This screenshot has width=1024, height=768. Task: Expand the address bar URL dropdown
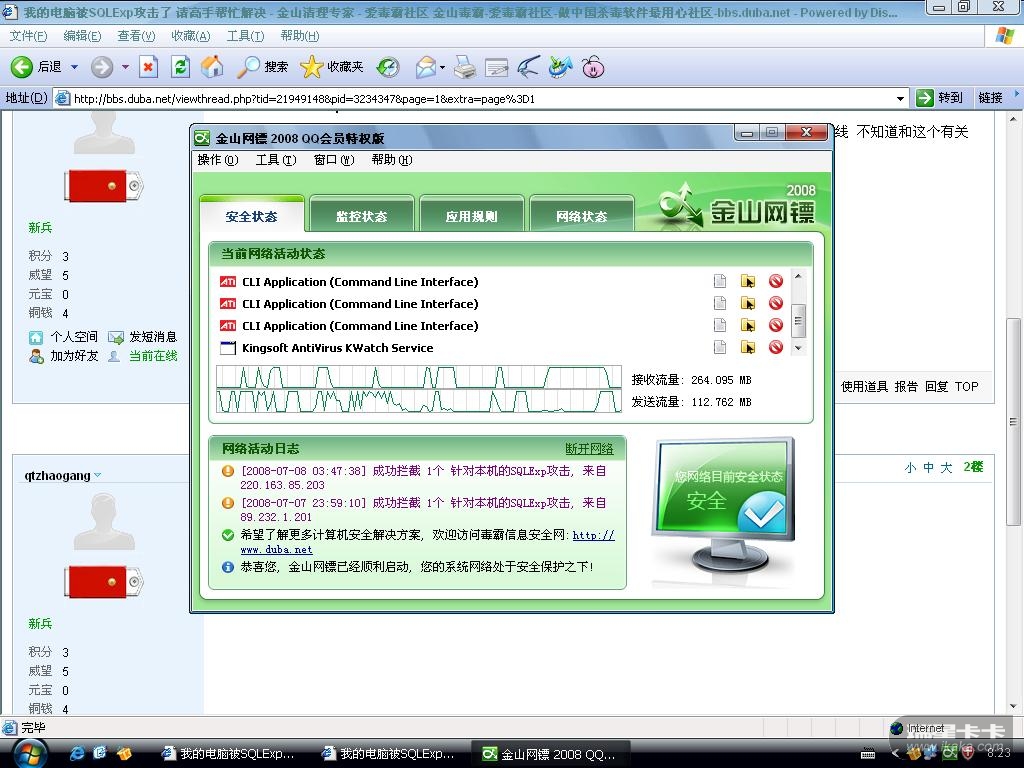[x=901, y=99]
